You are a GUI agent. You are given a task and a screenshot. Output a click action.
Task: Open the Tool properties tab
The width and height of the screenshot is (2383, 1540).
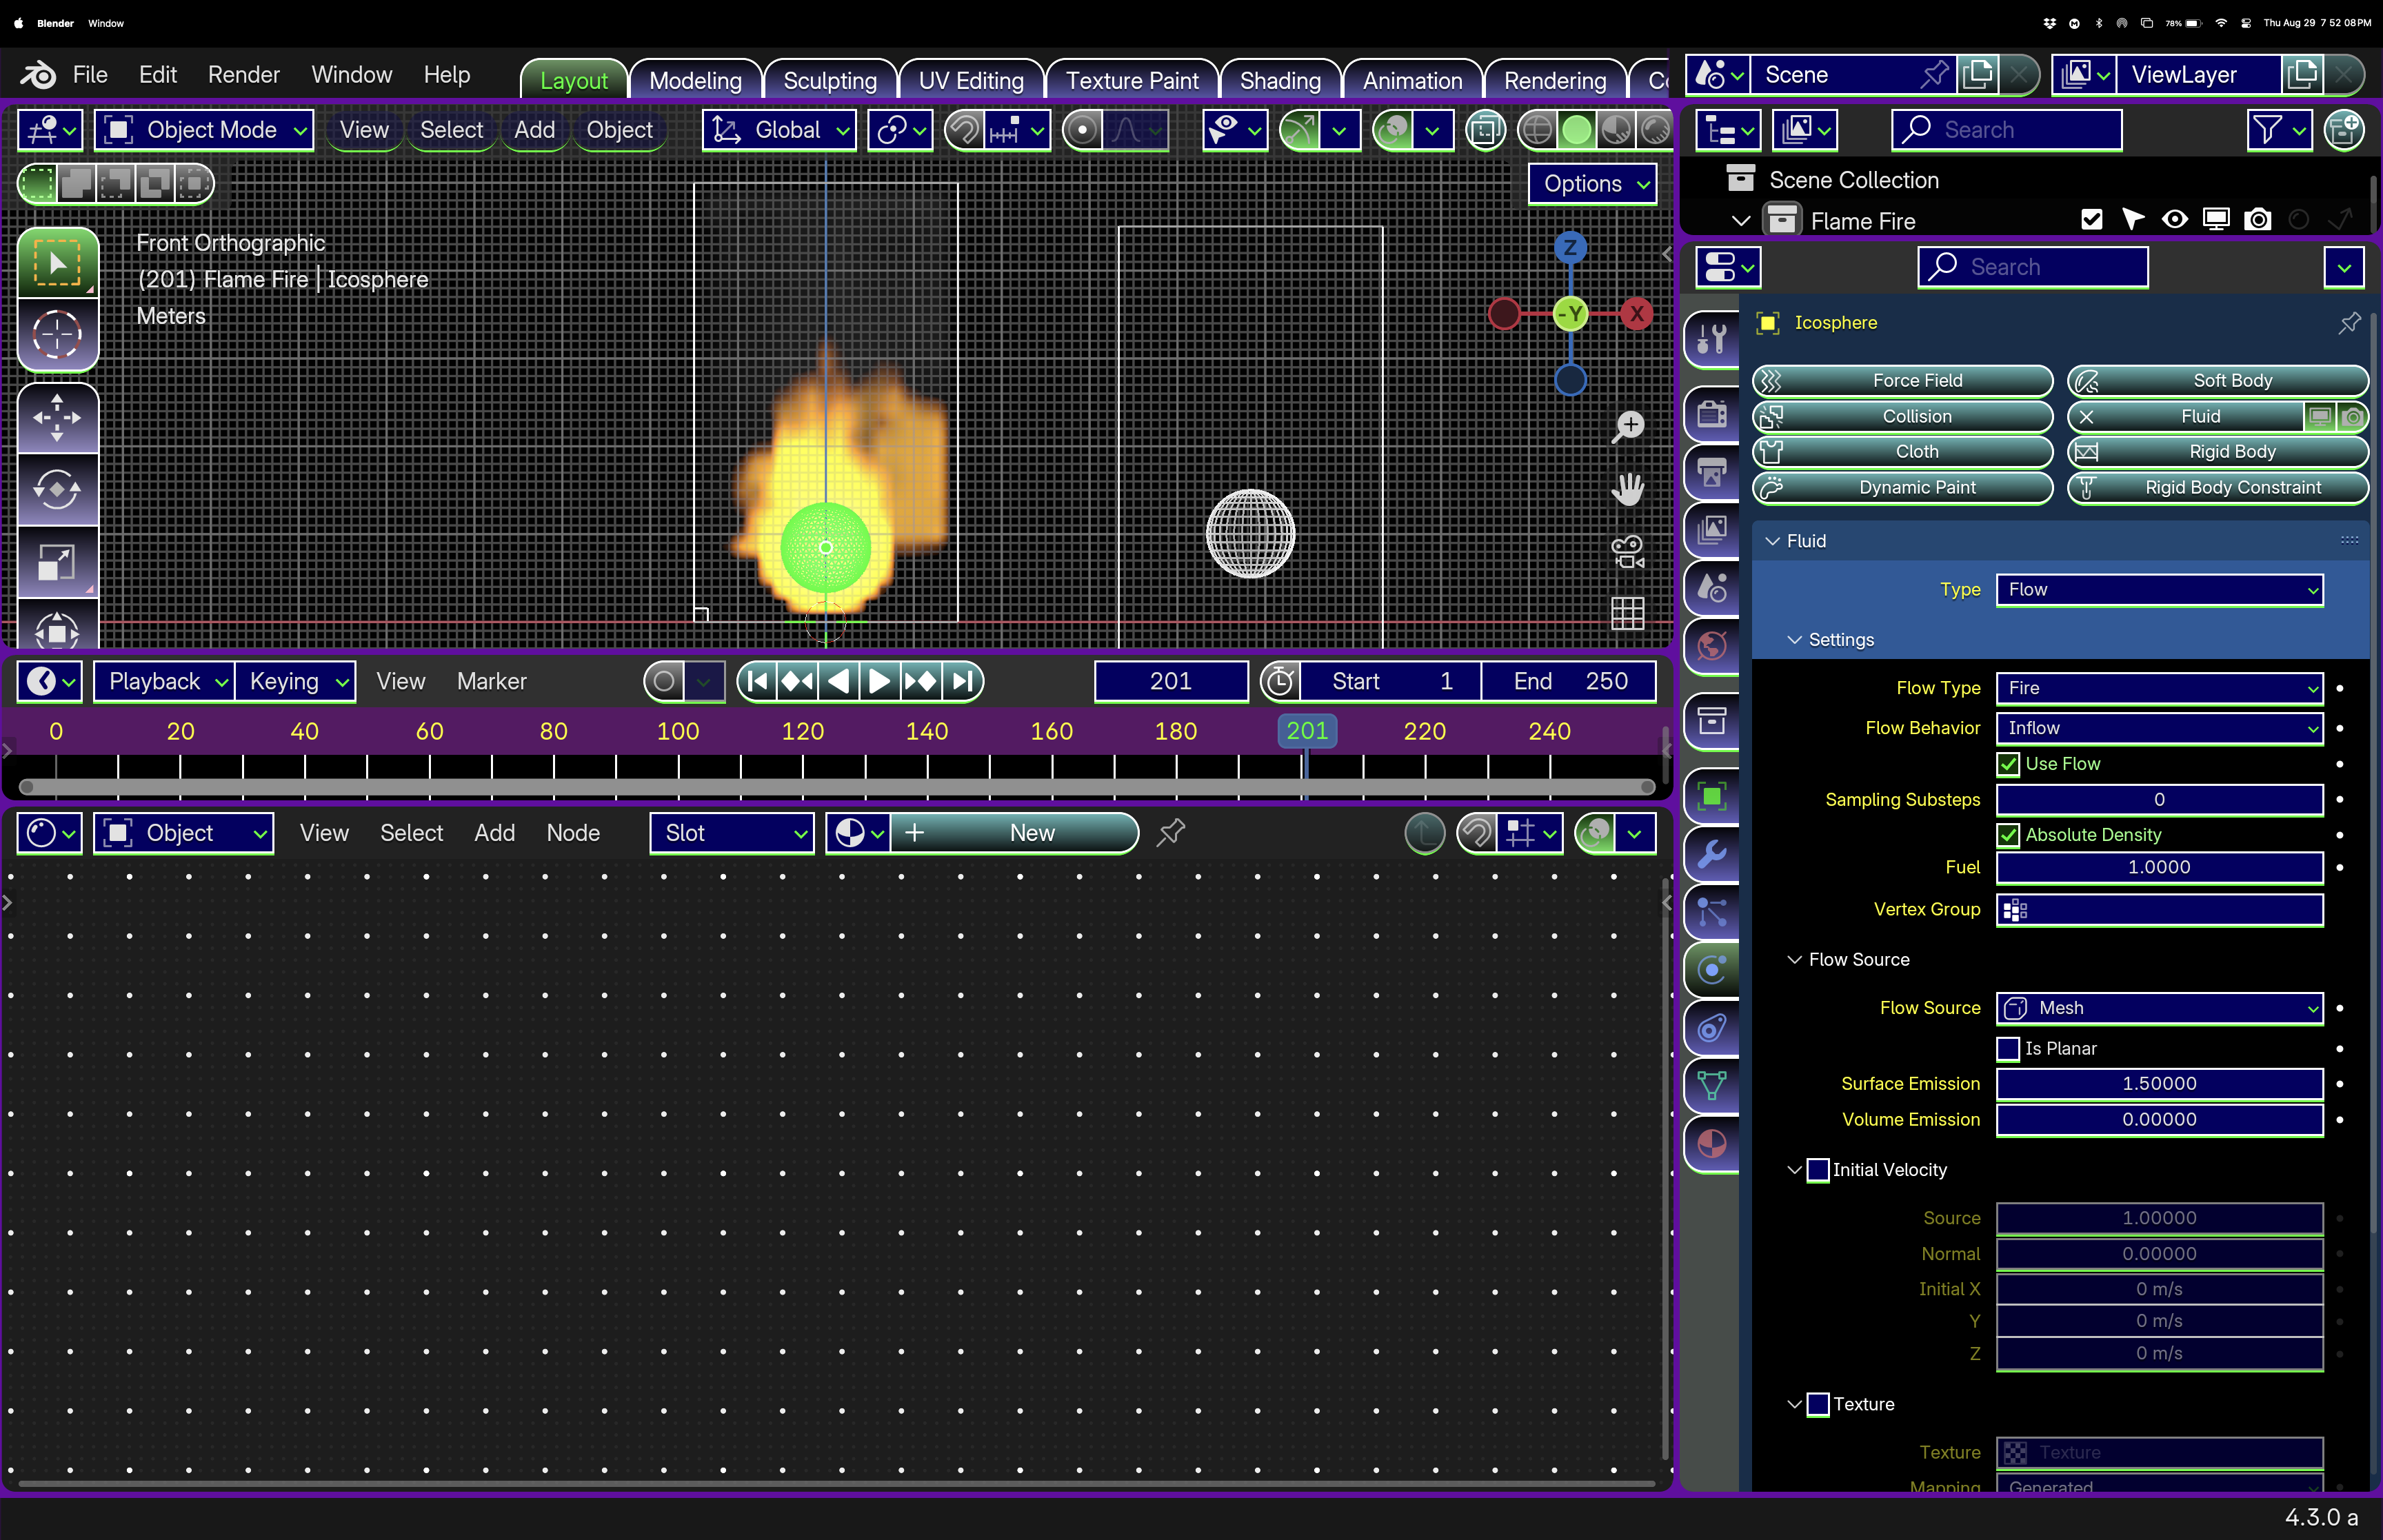(1712, 339)
